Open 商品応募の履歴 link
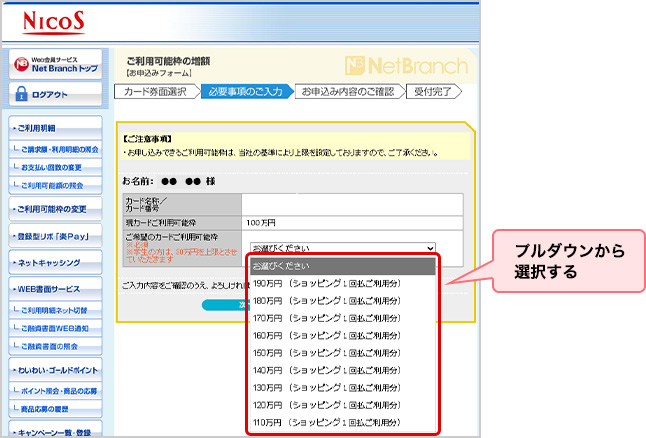Viewport: 646px width, 438px height. [56, 409]
